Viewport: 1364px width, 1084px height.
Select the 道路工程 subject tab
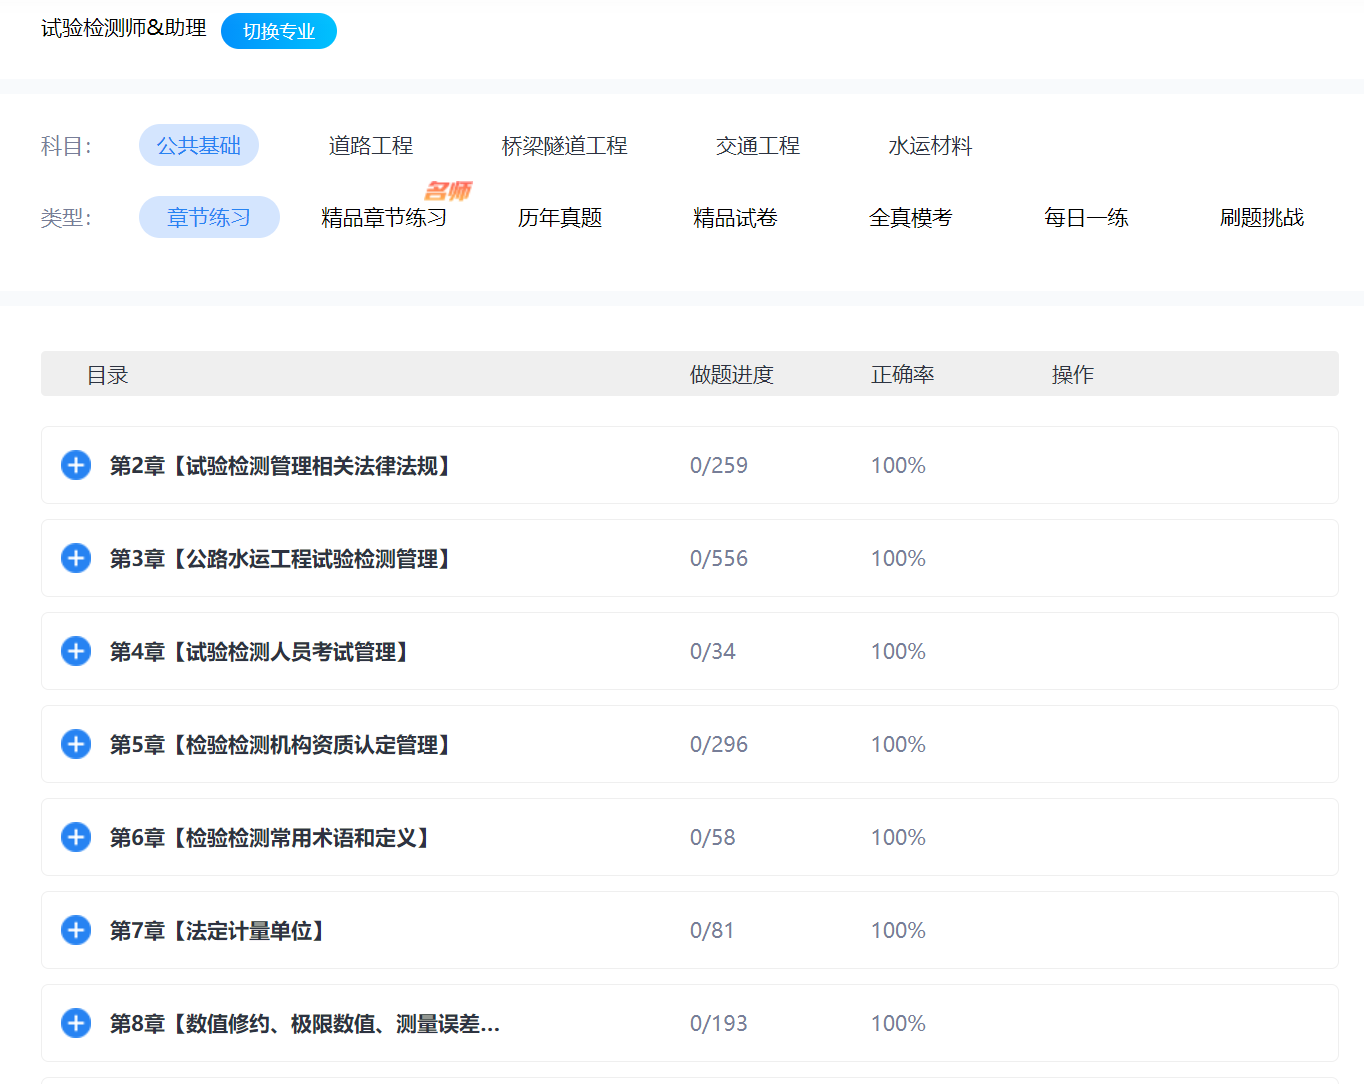tap(371, 146)
